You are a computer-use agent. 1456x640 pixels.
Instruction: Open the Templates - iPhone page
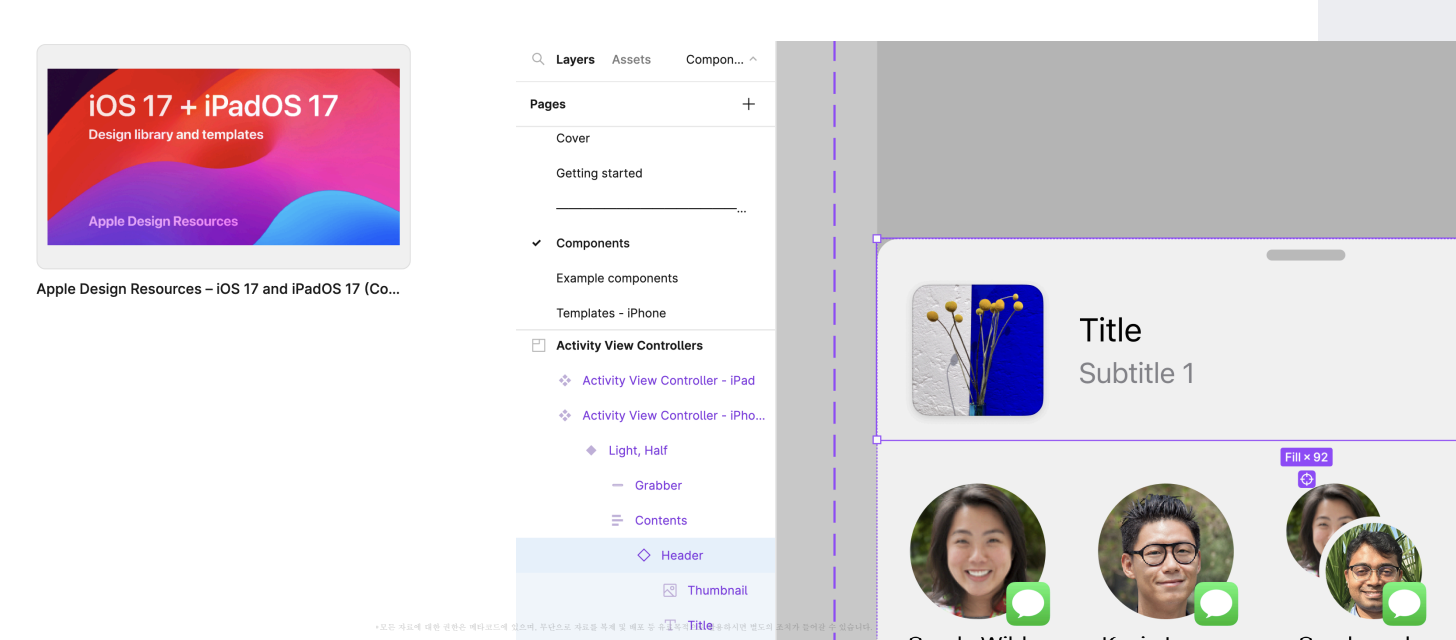click(x=611, y=313)
